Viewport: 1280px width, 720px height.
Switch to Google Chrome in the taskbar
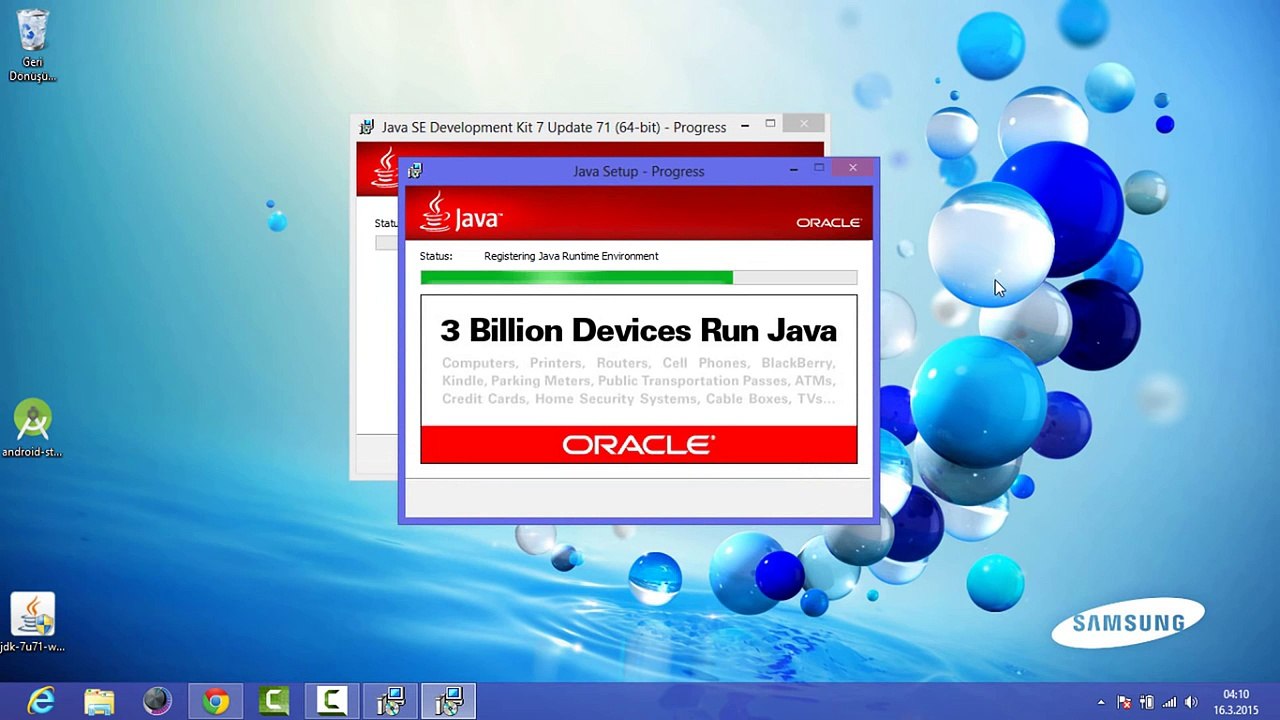(215, 701)
